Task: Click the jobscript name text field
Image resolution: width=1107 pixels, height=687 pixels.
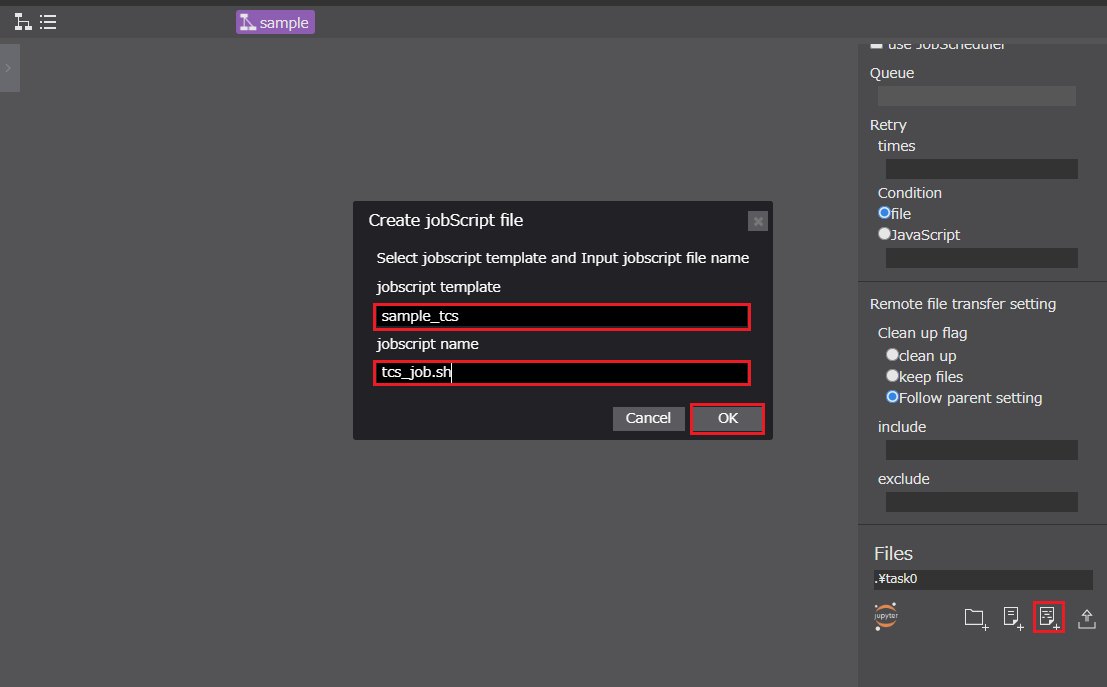Action: tap(561, 373)
